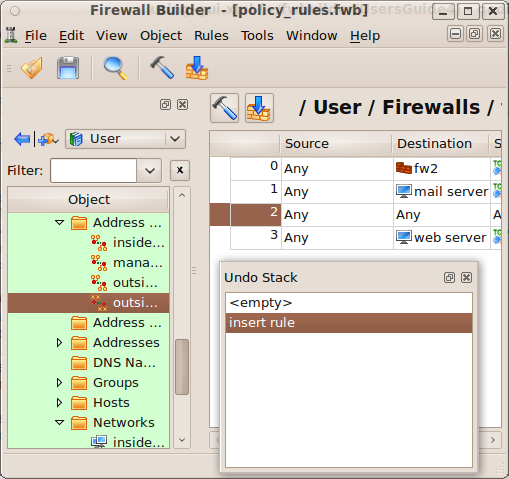Open the View menu
The image size is (509, 479).
pyautogui.click(x=112, y=35)
